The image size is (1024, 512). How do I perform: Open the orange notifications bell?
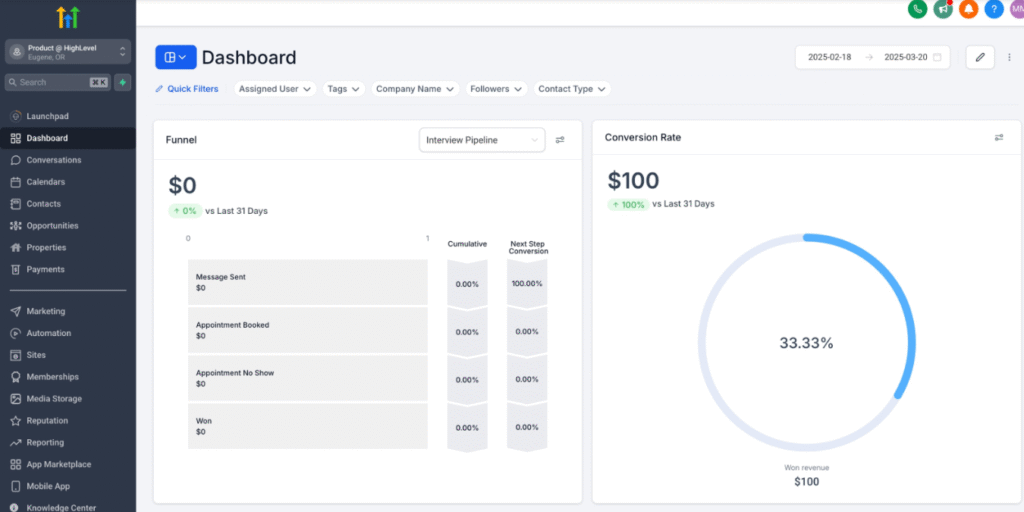point(968,8)
